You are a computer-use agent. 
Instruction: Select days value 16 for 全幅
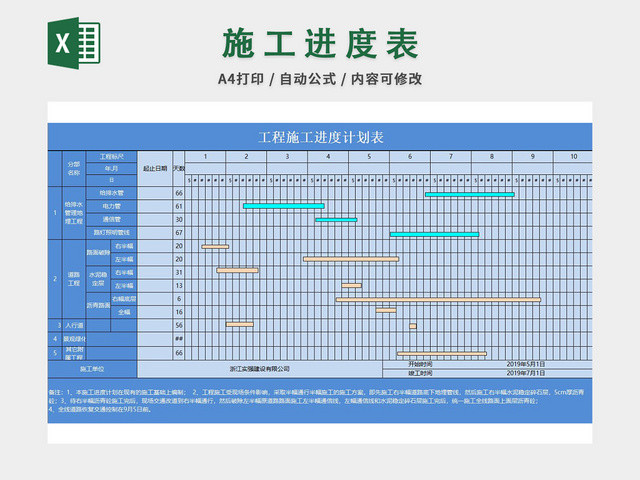tap(179, 312)
